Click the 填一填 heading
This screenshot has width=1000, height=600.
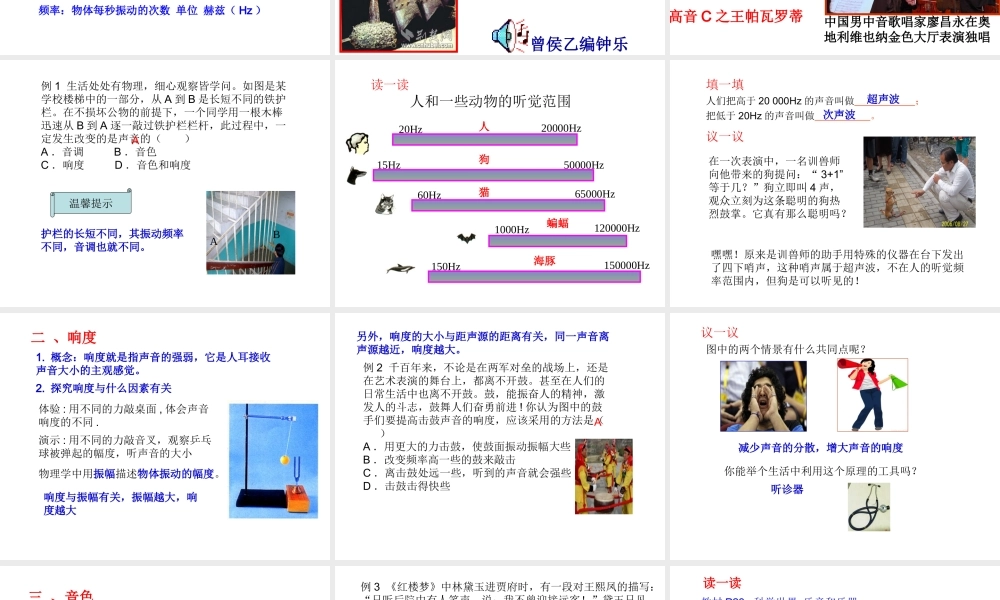click(x=724, y=84)
